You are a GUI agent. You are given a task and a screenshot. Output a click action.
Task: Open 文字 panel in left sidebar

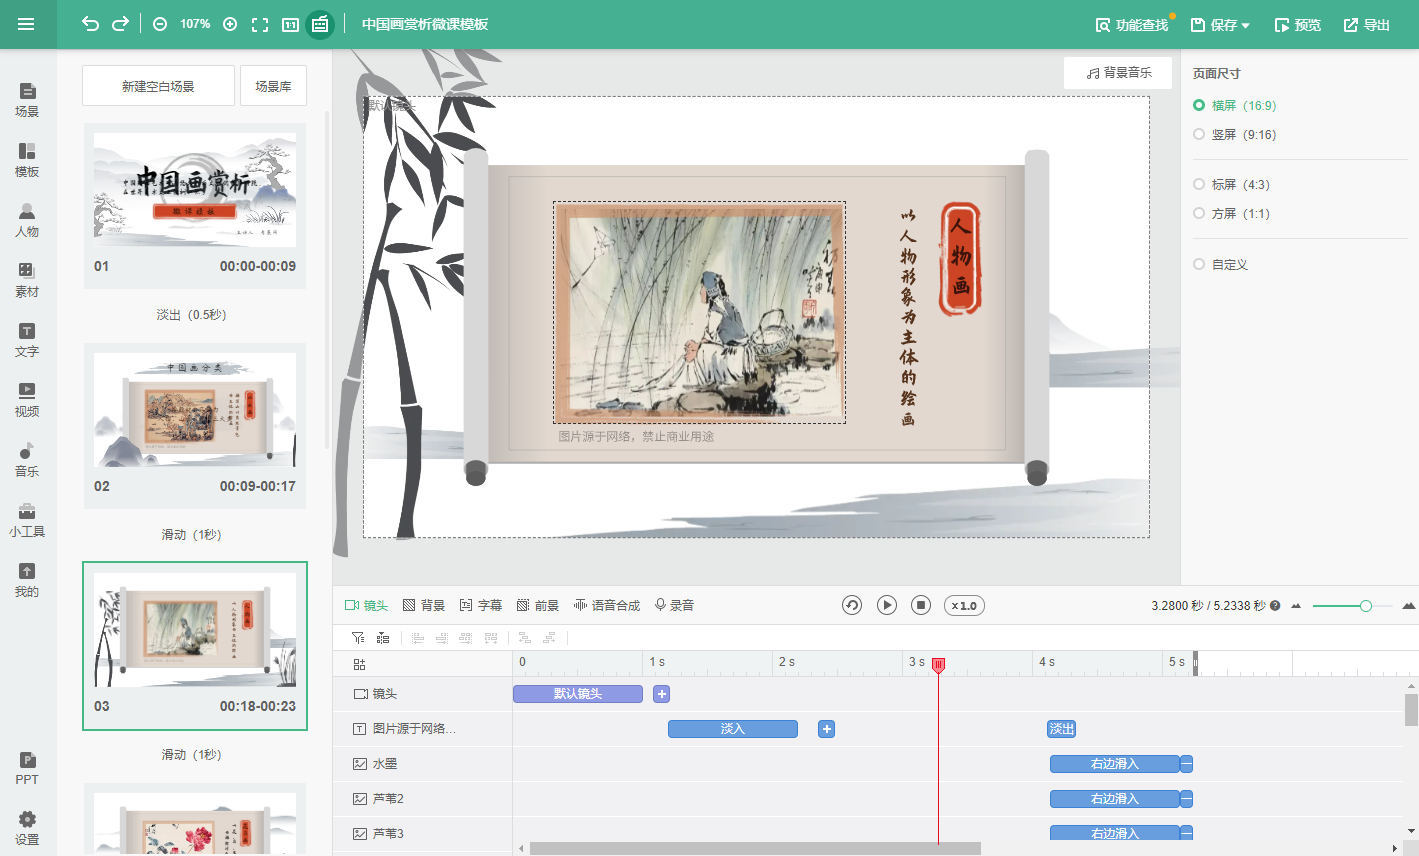tap(27, 340)
